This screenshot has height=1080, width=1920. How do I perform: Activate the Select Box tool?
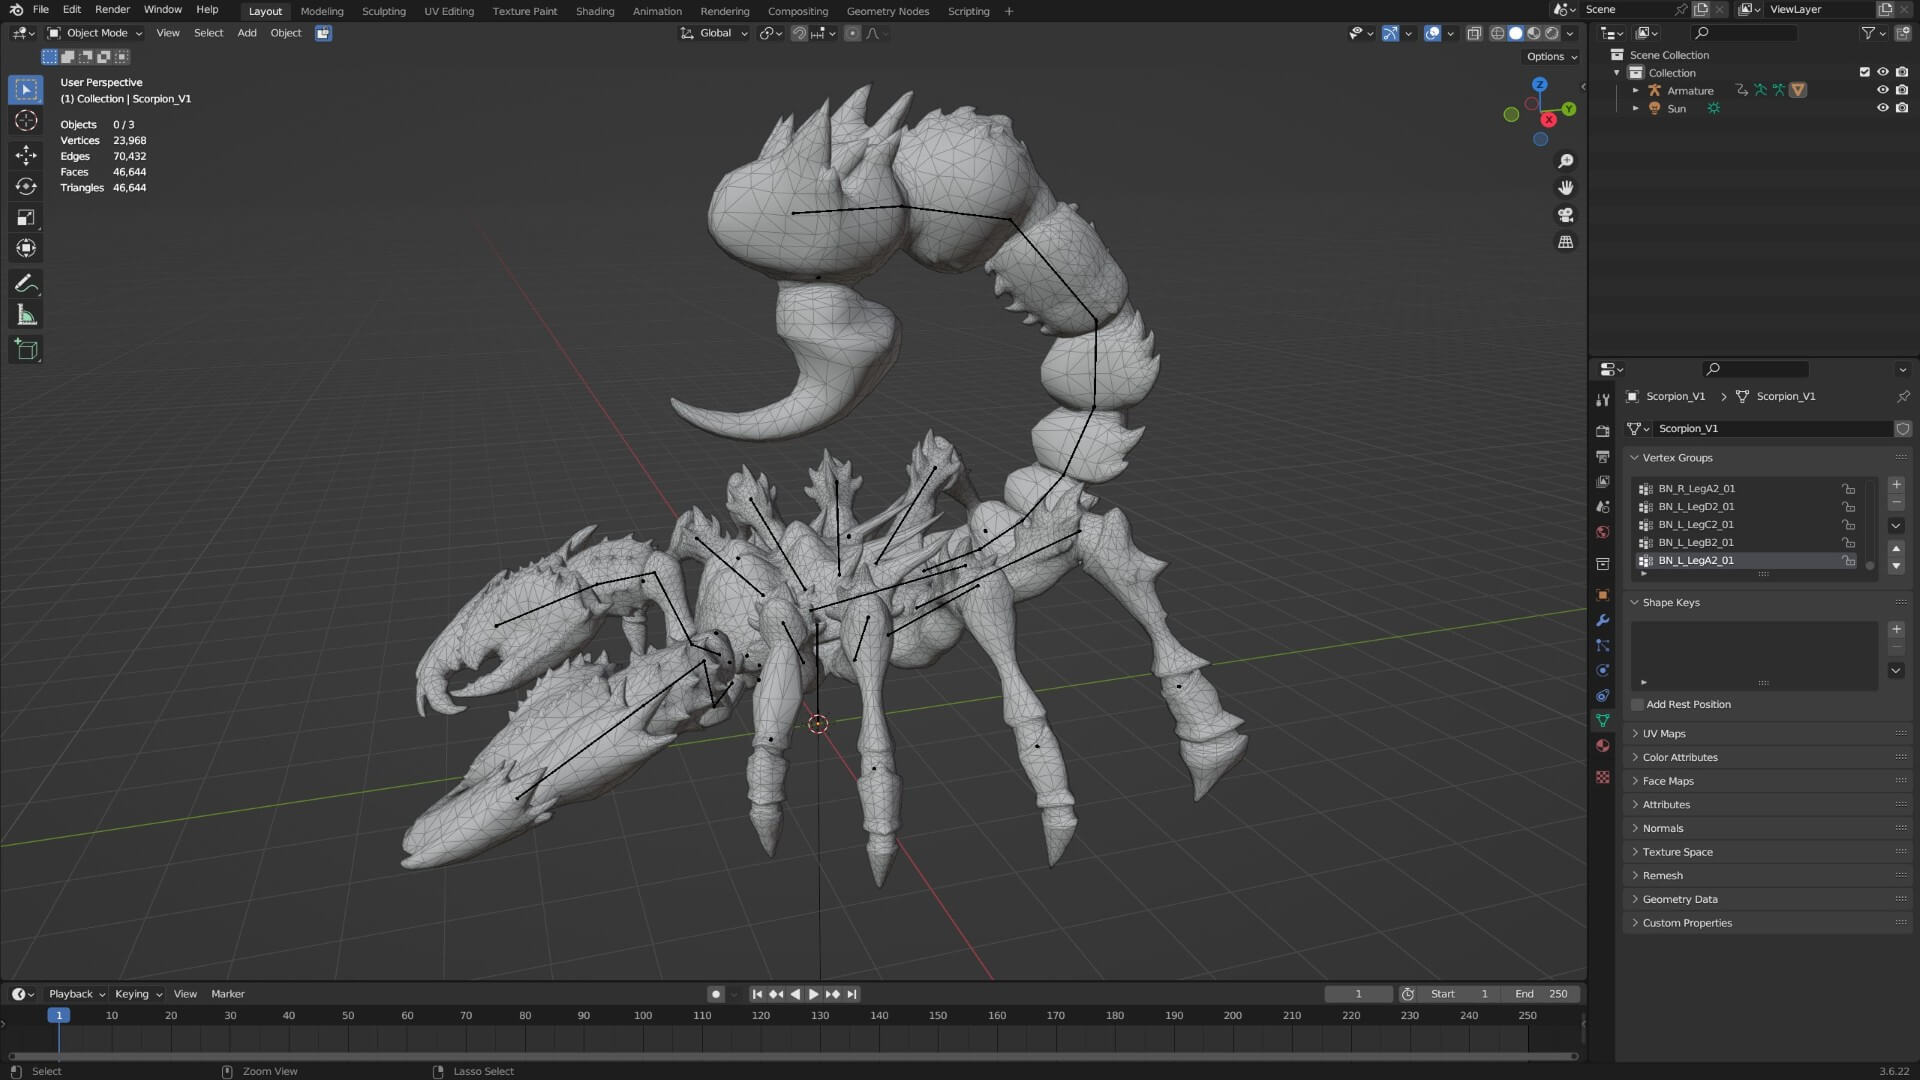(x=26, y=90)
